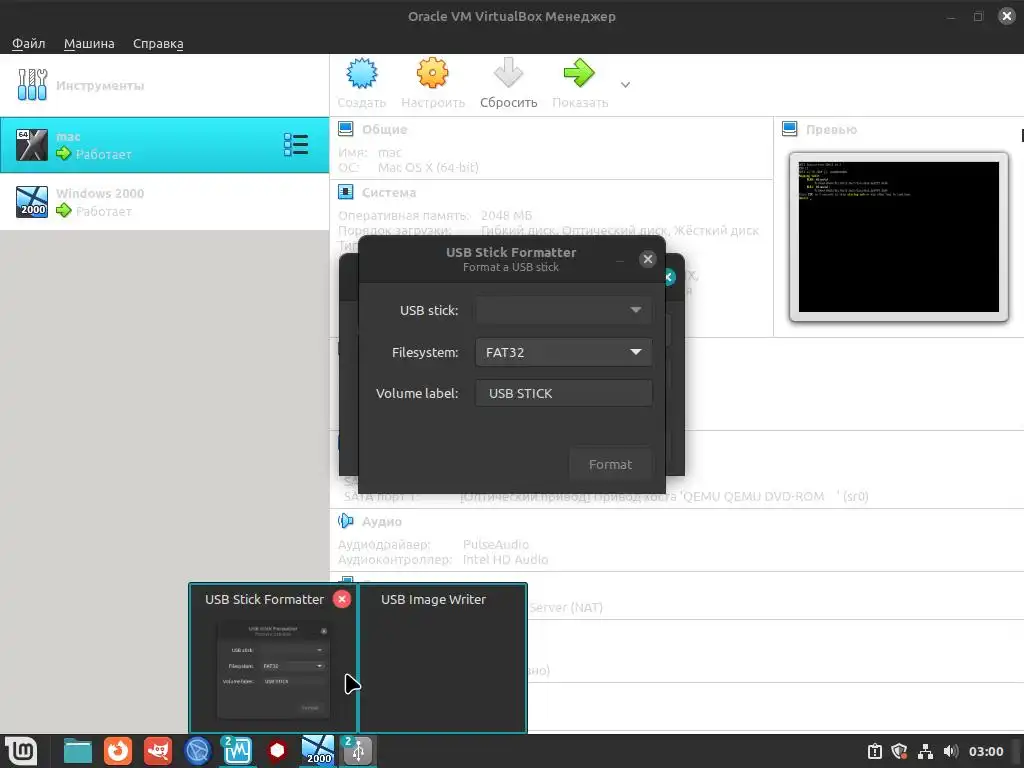Viewport: 1024px width, 768px height.
Task: Open the red hexagon taskbar app
Action: (x=278, y=750)
